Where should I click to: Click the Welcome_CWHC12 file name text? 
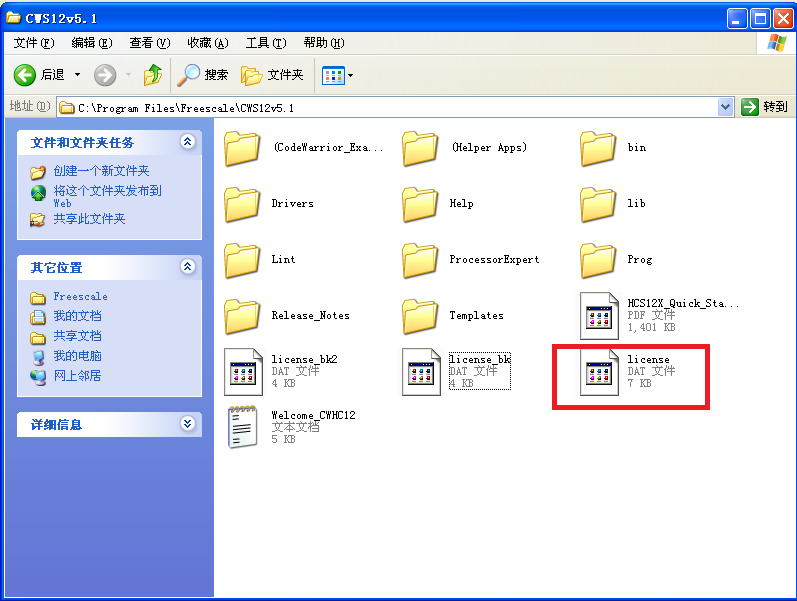click(313, 415)
